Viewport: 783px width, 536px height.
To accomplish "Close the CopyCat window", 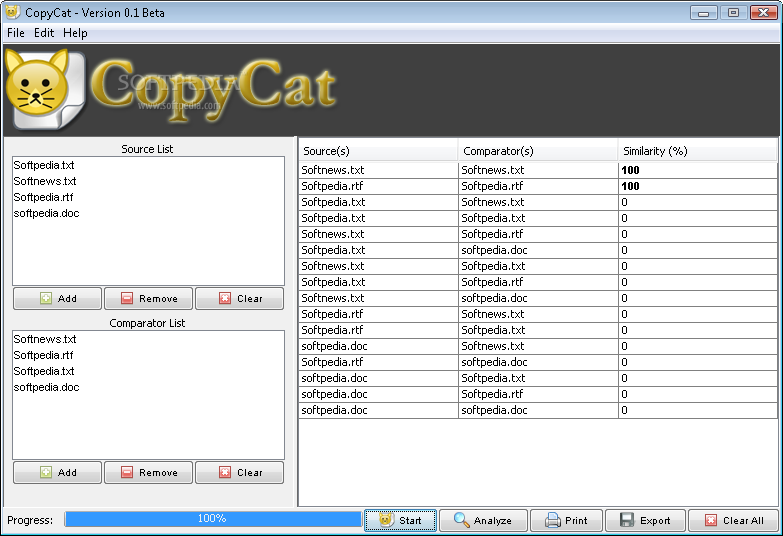I will point(764,12).
